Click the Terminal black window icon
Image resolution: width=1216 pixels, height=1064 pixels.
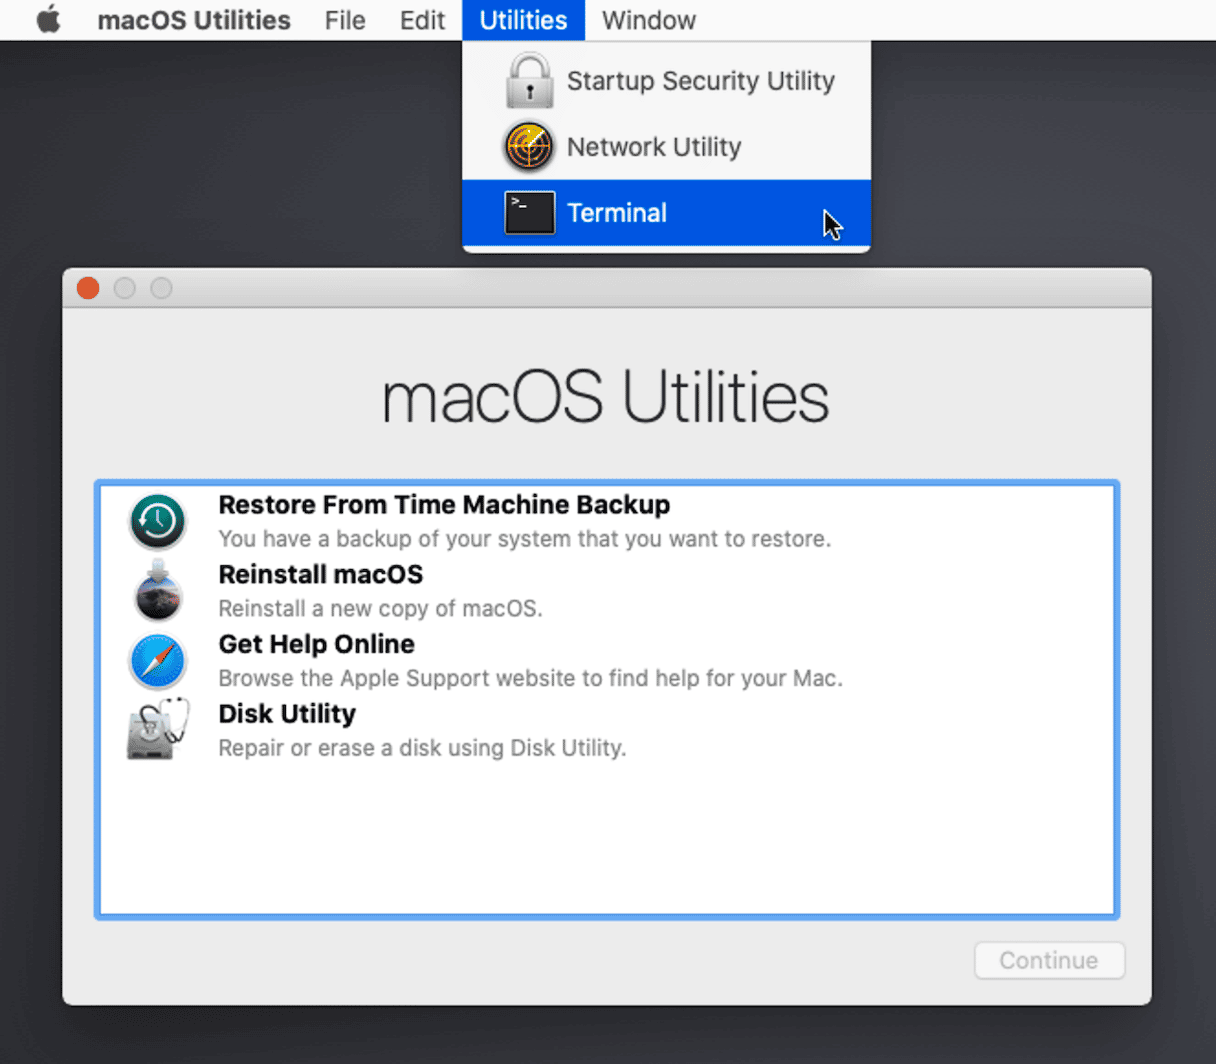(529, 213)
